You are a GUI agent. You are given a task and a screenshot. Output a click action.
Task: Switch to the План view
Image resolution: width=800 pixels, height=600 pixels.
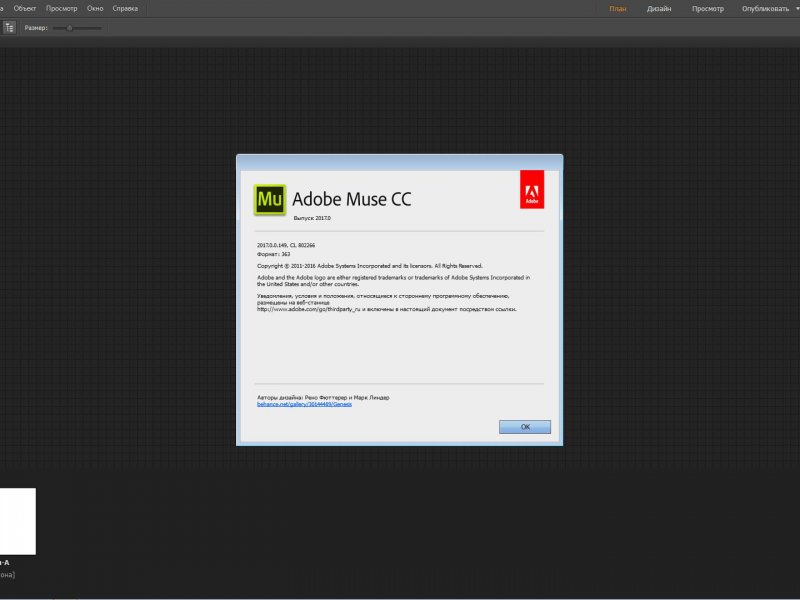pos(617,9)
